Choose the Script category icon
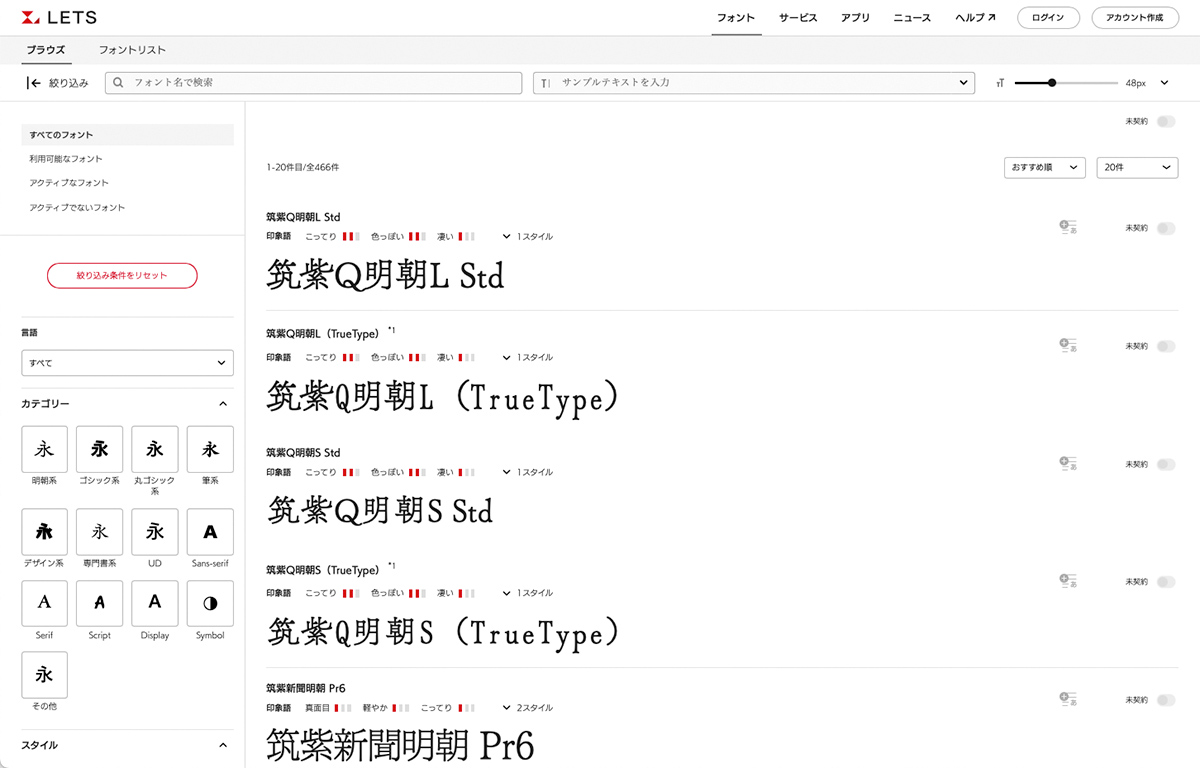Viewport: 1200px width, 768px height. coord(100,603)
